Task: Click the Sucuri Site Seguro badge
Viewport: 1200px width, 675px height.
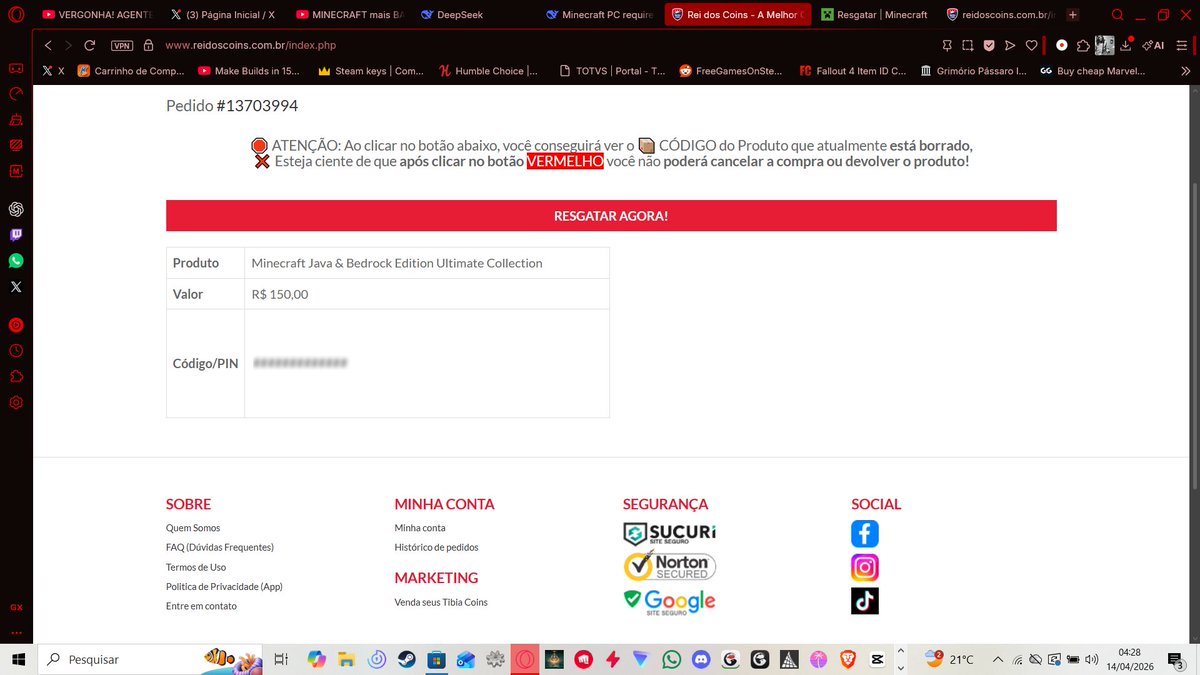Action: pos(670,534)
